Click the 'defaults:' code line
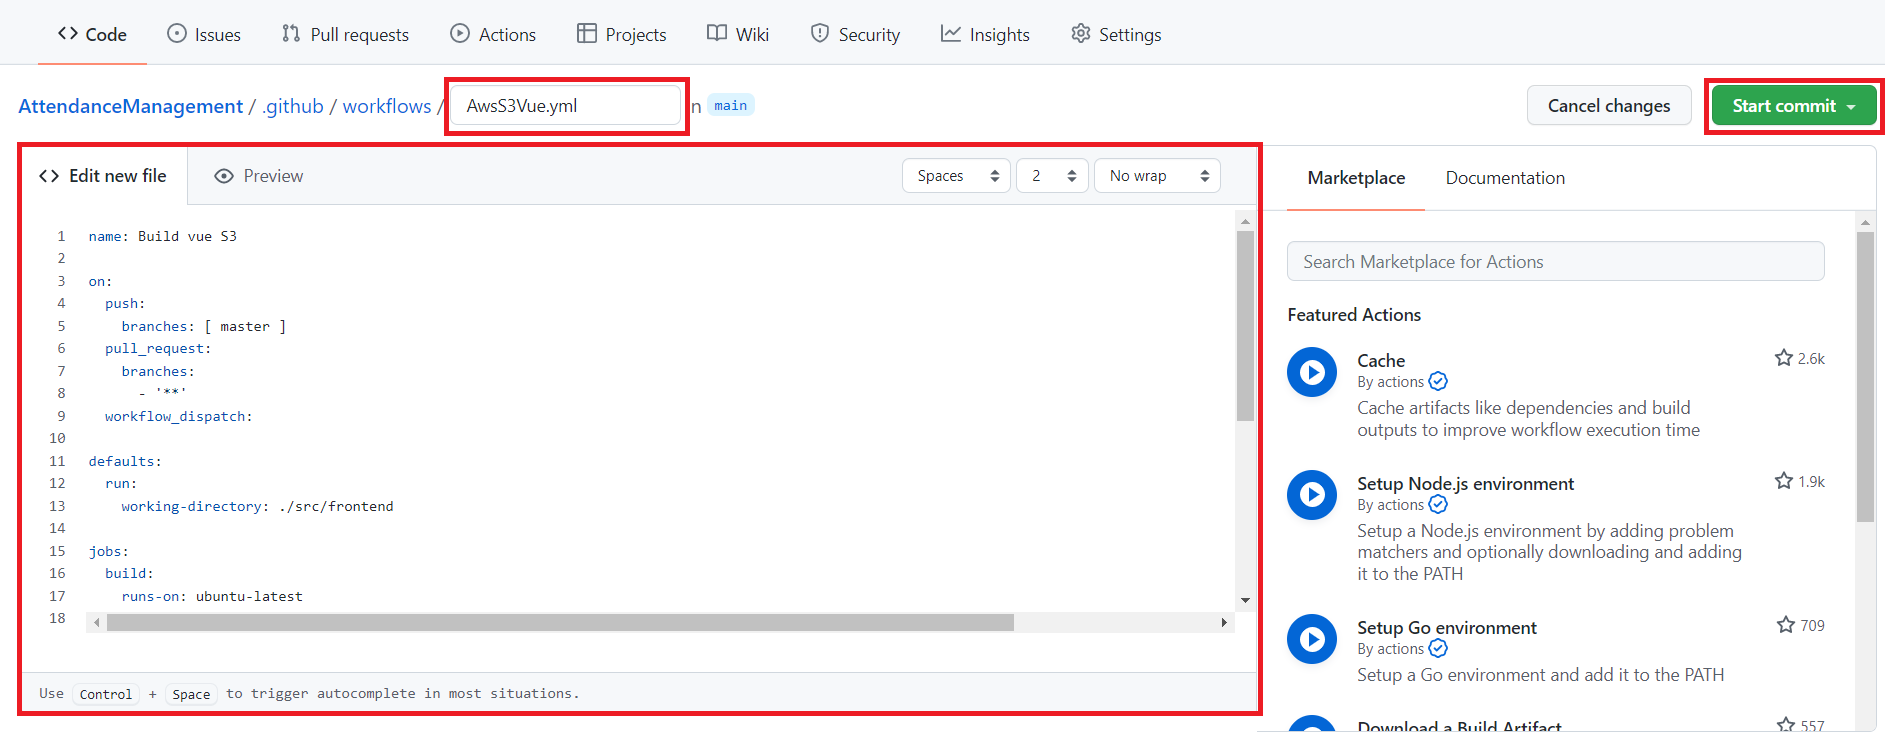Viewport: 1885px width, 740px height. pos(125,461)
